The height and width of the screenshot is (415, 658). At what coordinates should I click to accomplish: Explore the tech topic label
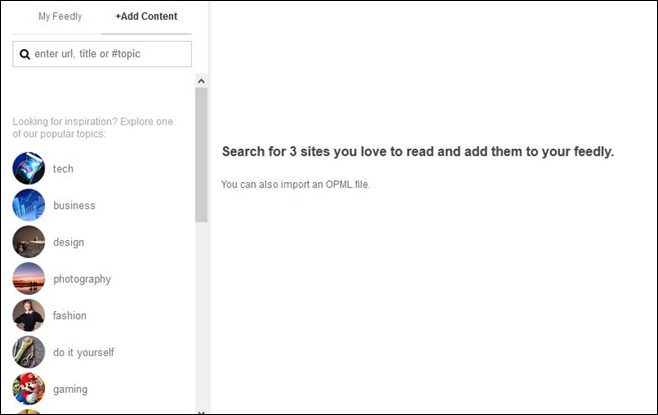tap(63, 169)
